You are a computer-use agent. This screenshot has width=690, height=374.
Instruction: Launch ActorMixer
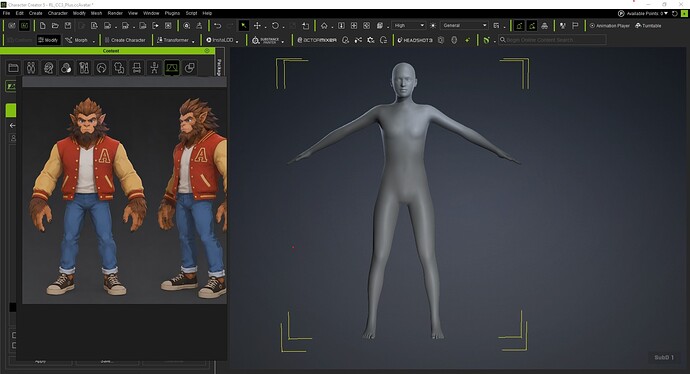317,40
